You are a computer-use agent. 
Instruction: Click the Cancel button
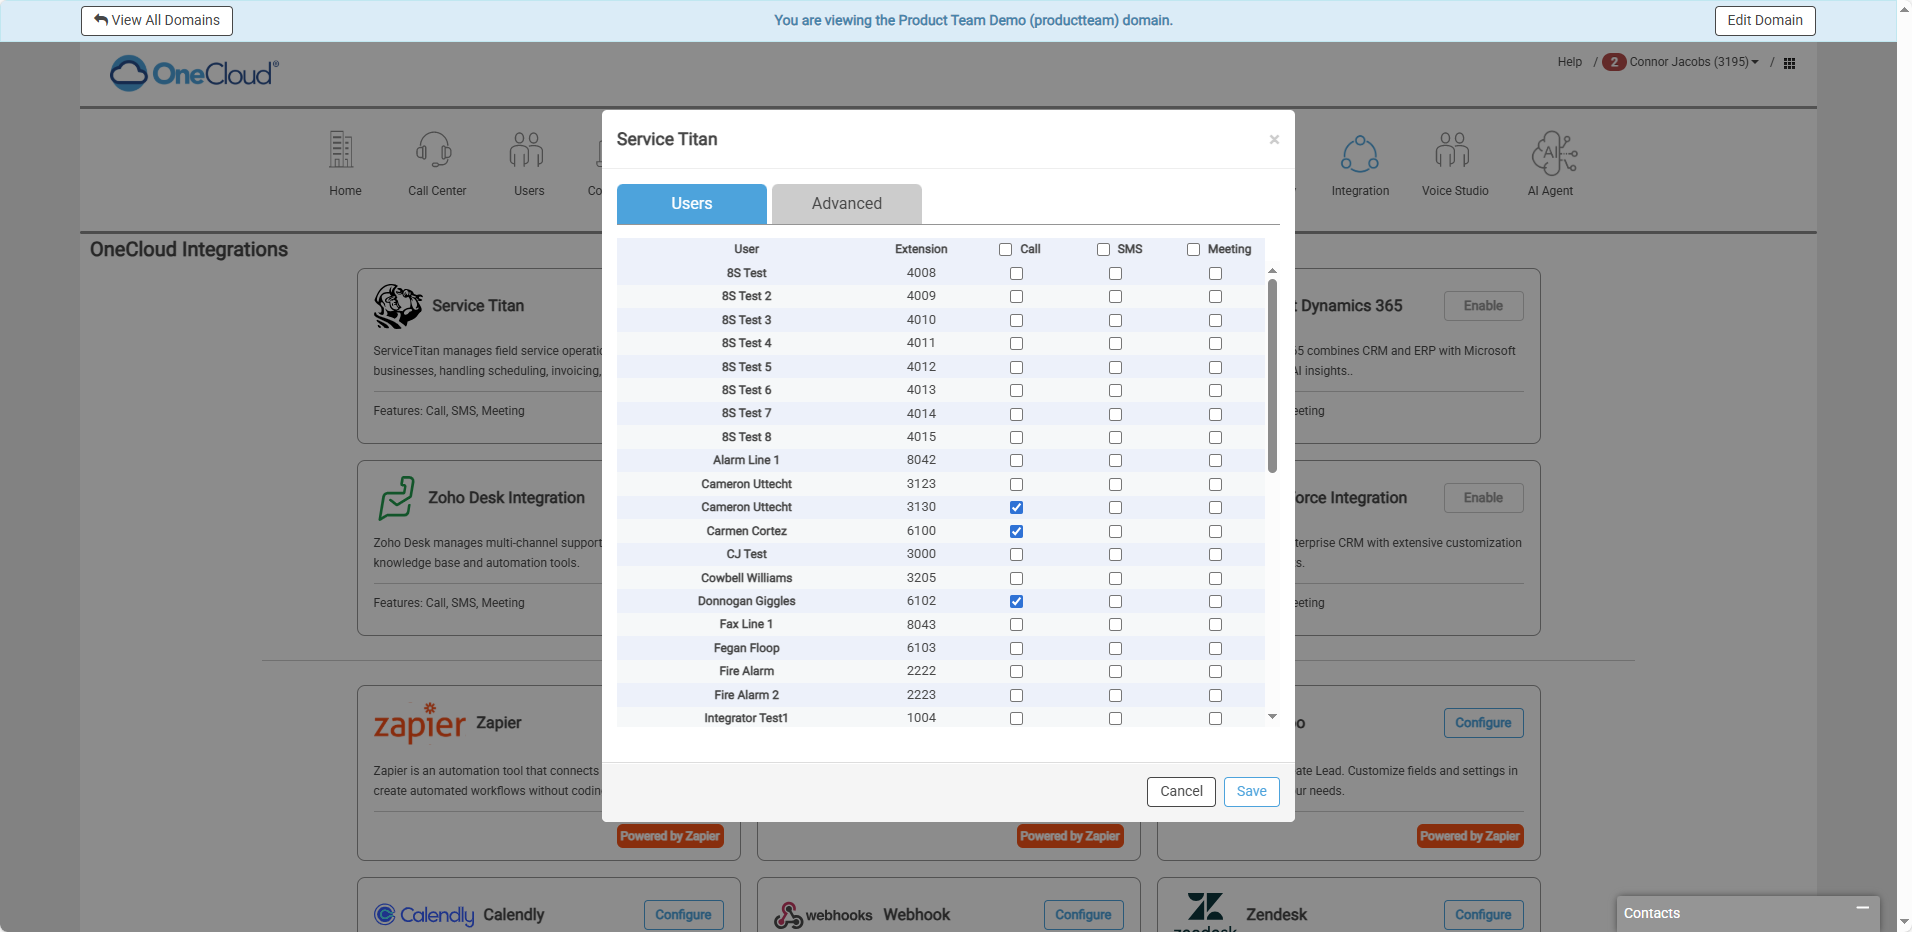[x=1181, y=791]
